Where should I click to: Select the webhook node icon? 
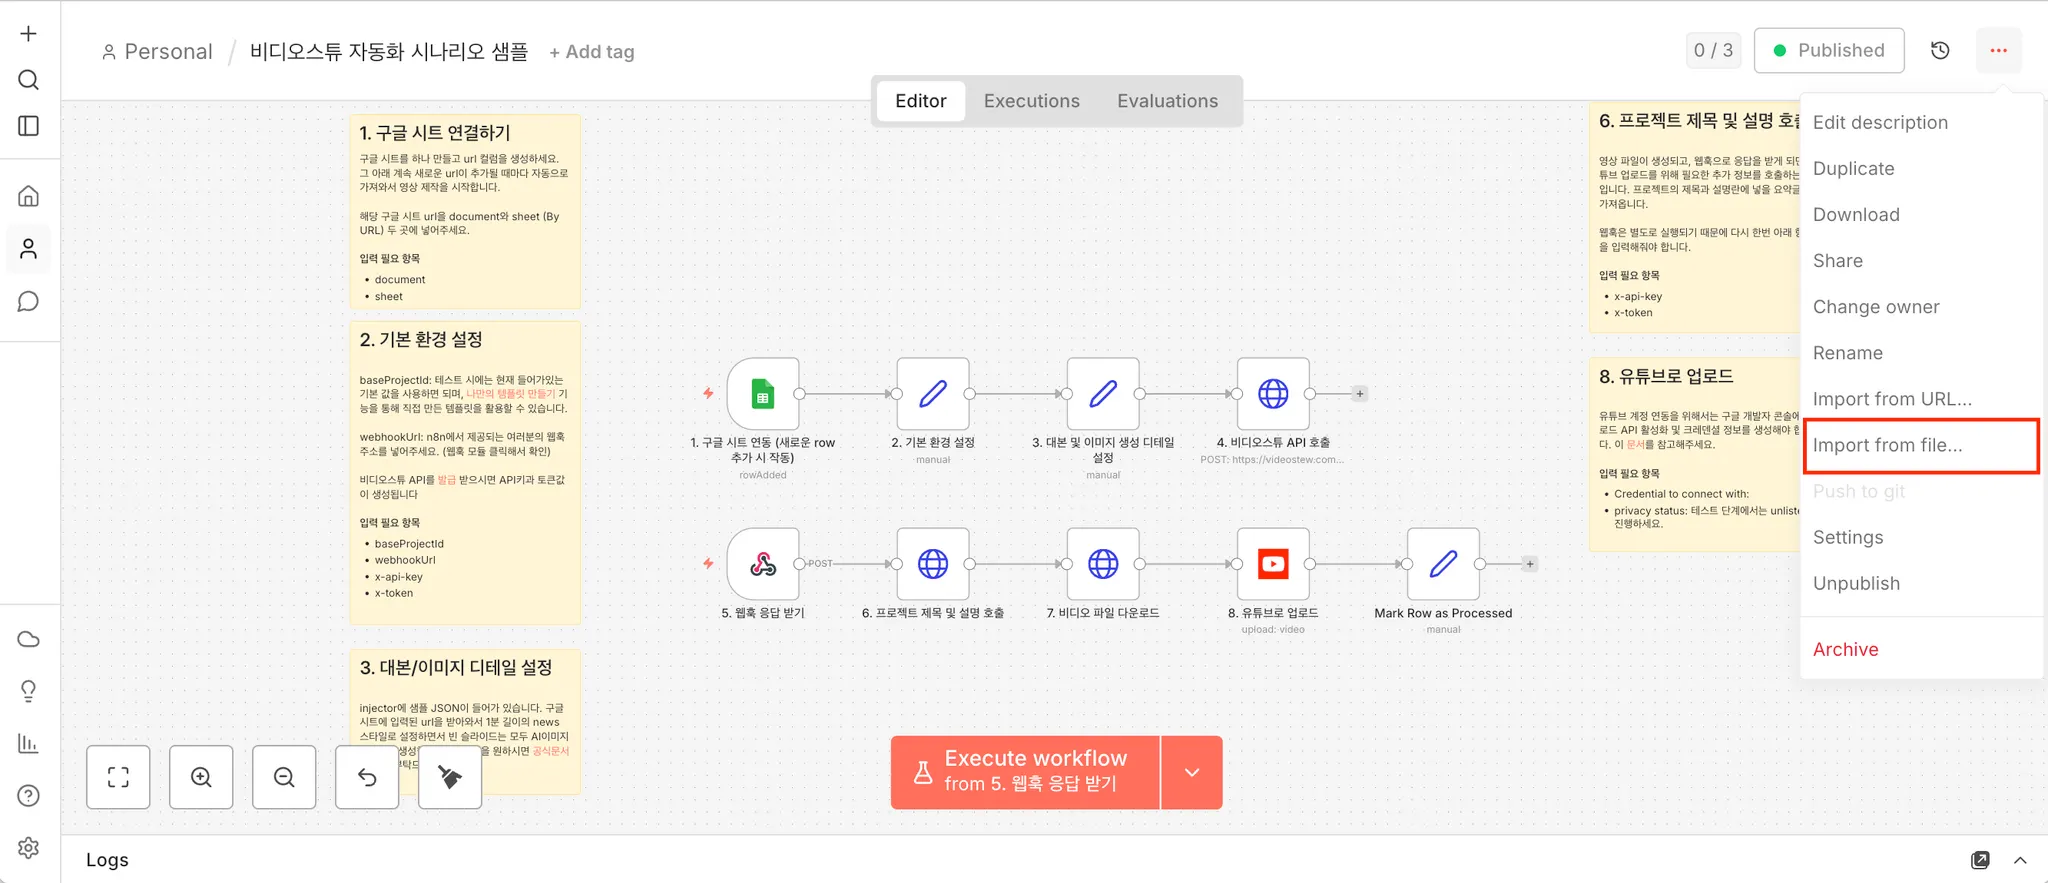pyautogui.click(x=763, y=564)
